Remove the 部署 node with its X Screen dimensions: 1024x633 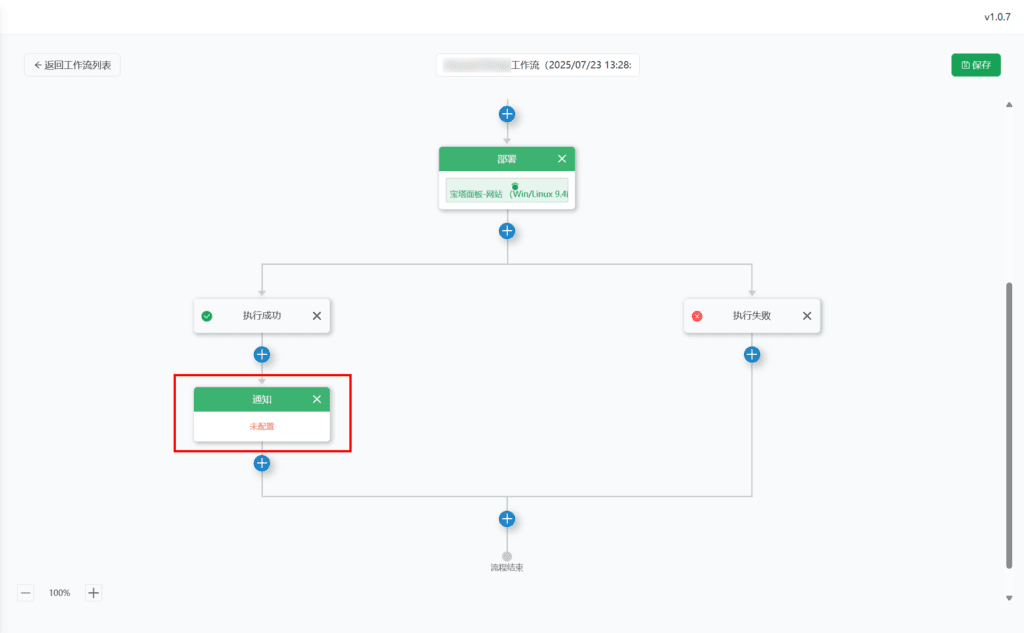click(562, 159)
